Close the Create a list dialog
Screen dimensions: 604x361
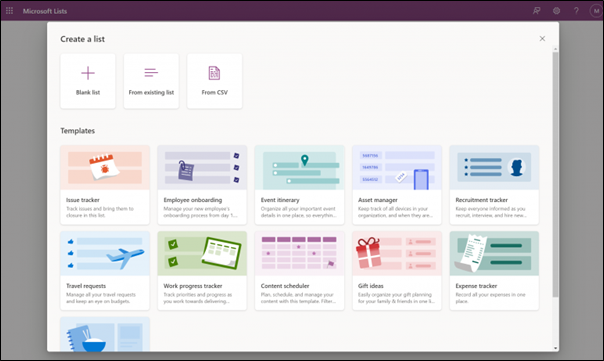tap(542, 39)
